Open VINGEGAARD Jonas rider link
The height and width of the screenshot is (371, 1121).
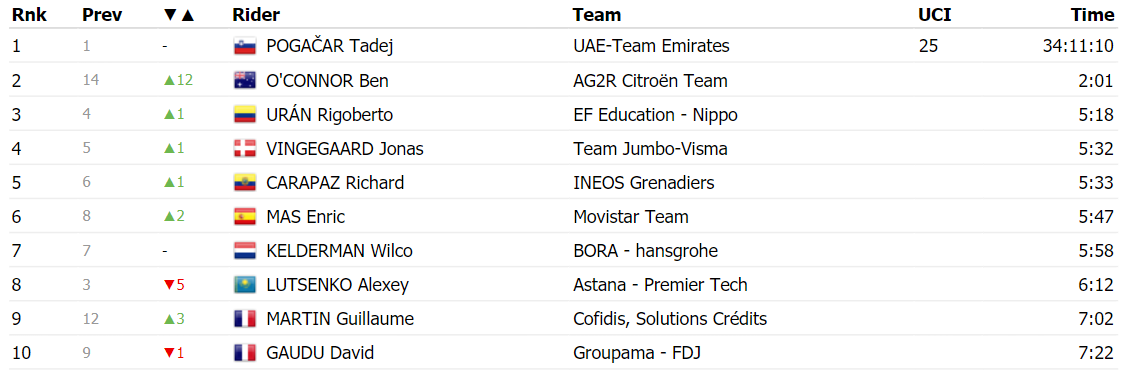point(345,149)
